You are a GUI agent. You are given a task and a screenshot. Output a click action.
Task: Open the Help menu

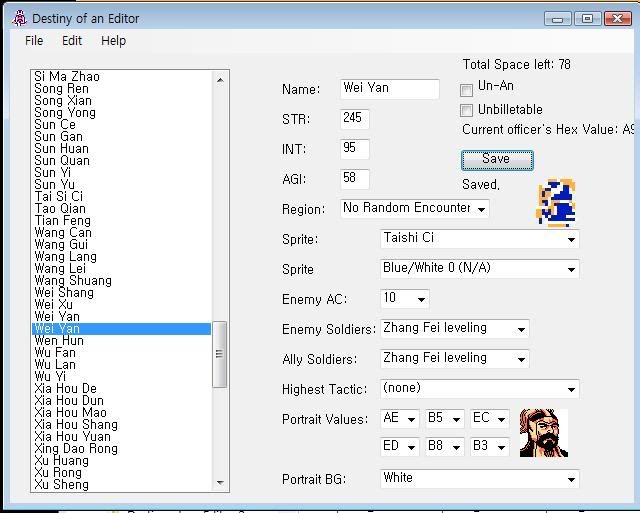coord(113,41)
